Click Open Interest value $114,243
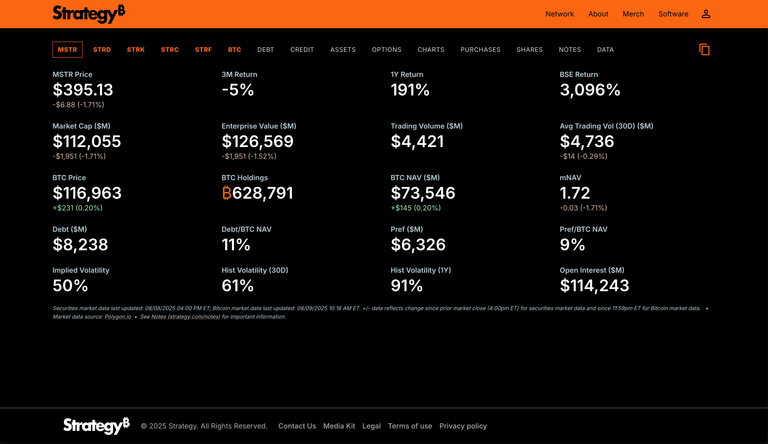768x444 pixels. (x=594, y=285)
